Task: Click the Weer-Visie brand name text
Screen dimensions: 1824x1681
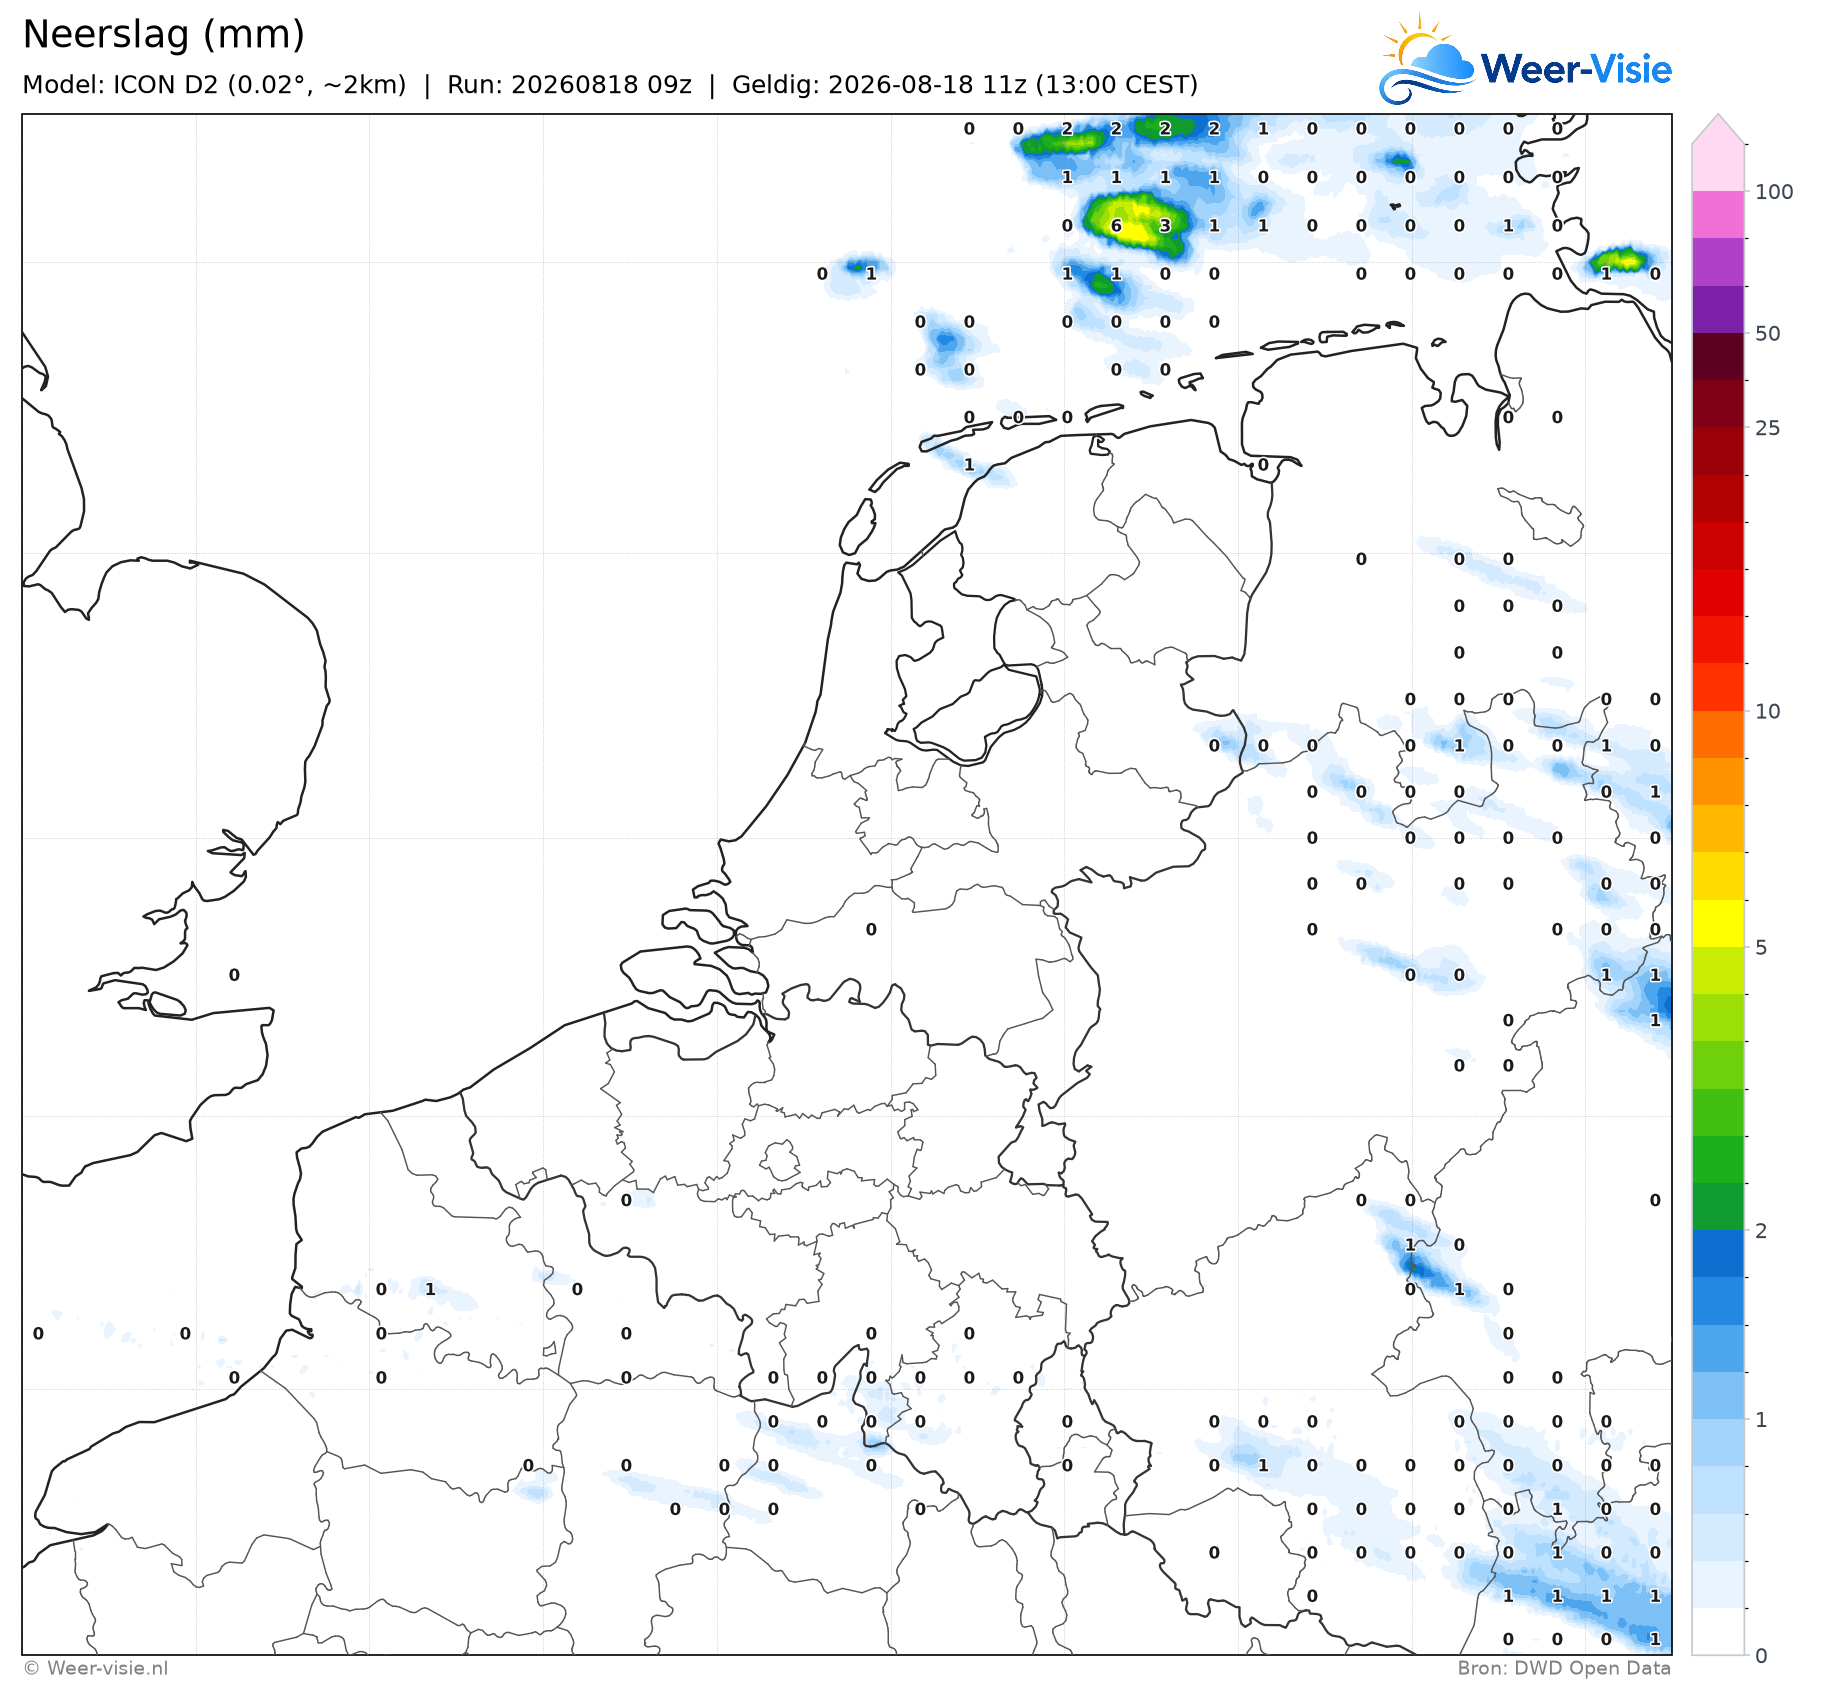Action: click(x=1576, y=69)
